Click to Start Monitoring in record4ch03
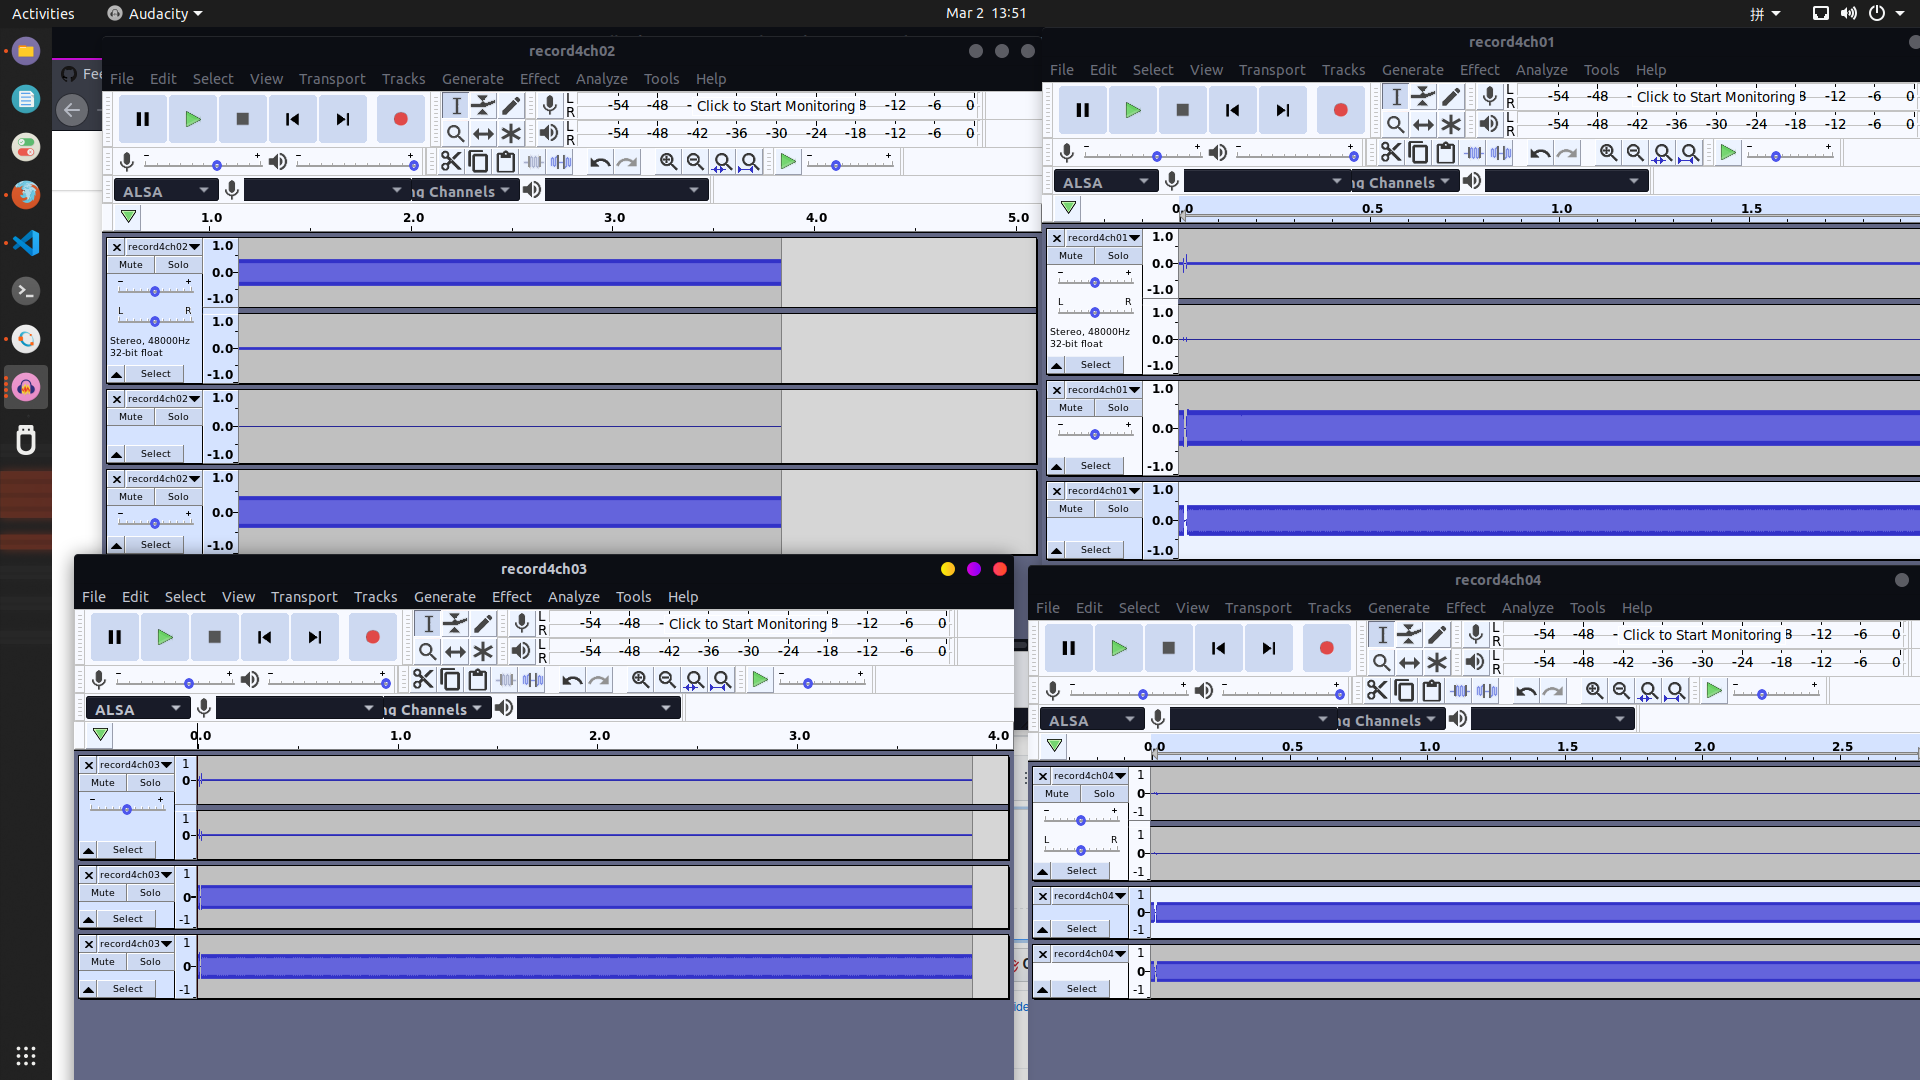The height and width of the screenshot is (1080, 1920). [x=748, y=623]
